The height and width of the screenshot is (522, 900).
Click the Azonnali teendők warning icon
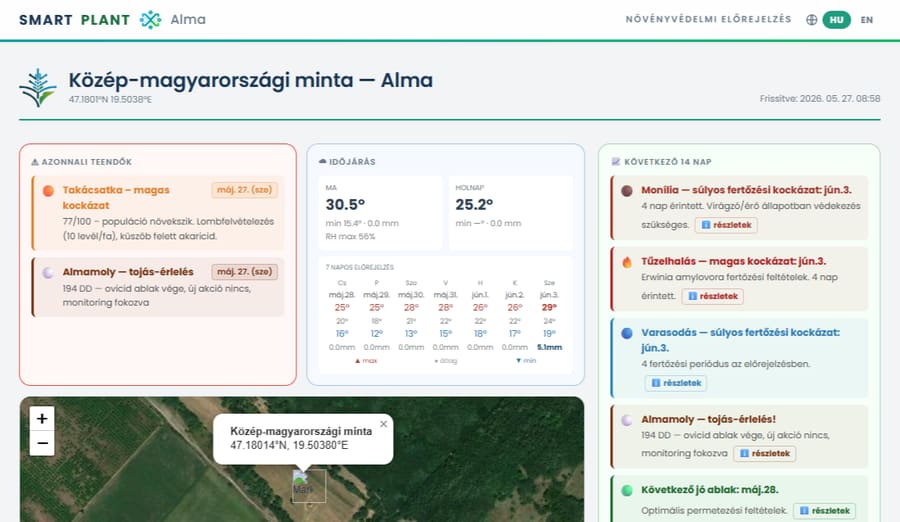pyautogui.click(x=35, y=163)
